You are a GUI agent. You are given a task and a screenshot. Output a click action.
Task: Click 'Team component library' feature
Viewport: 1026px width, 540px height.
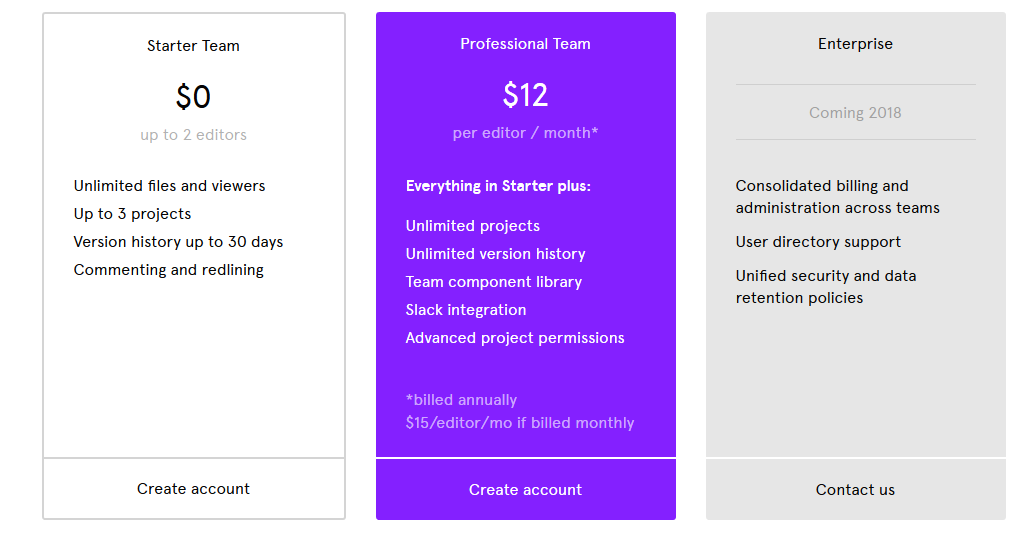click(x=493, y=282)
